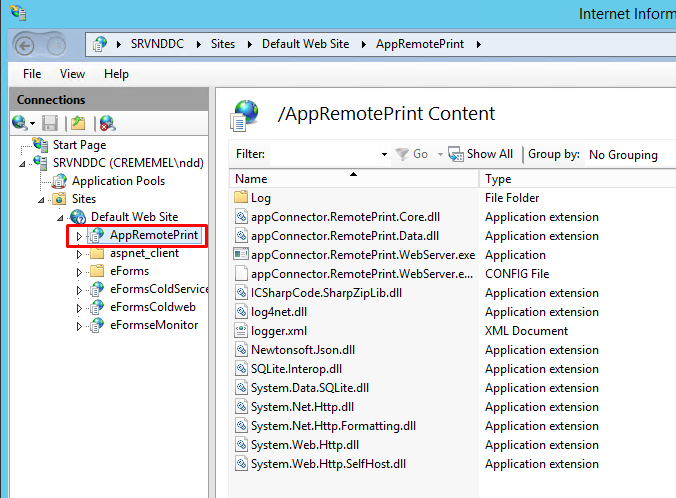Screen dimensions: 676x498
Task: Select Application Pools in the tree
Action: [118, 181]
